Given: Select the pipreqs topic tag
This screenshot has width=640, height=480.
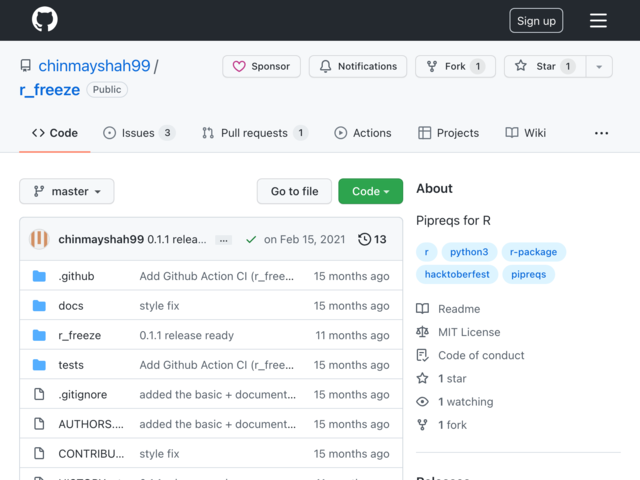Looking at the screenshot, I should tap(529, 274).
